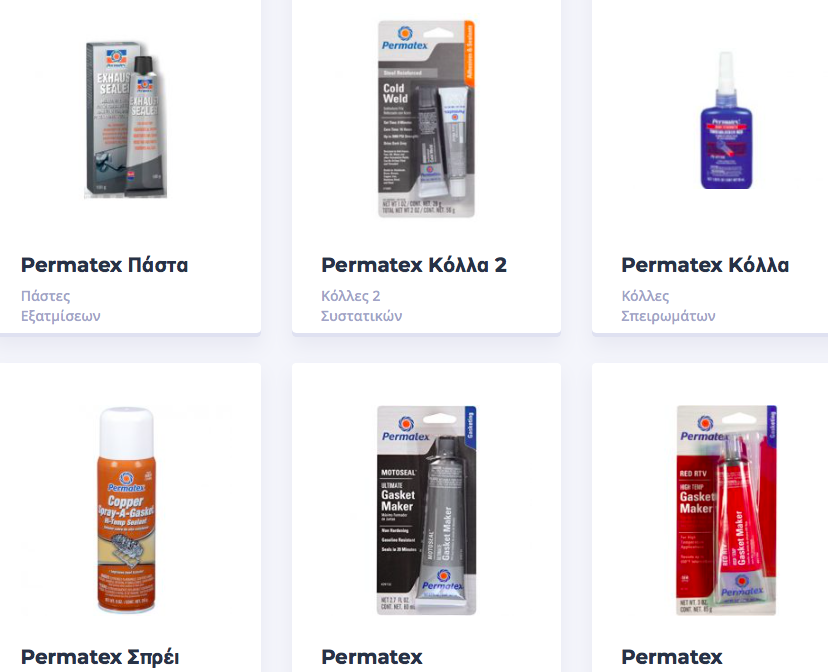
Task: Open the blue threadlocker bottle image
Action: 726,121
